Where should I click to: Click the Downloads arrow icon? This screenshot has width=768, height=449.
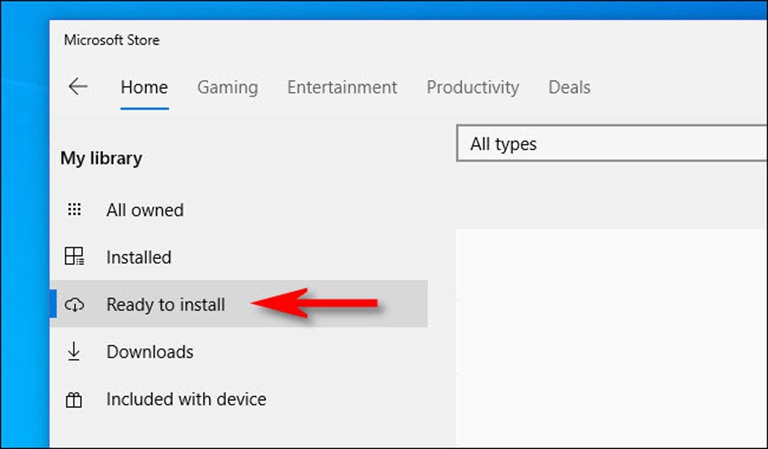click(x=74, y=352)
